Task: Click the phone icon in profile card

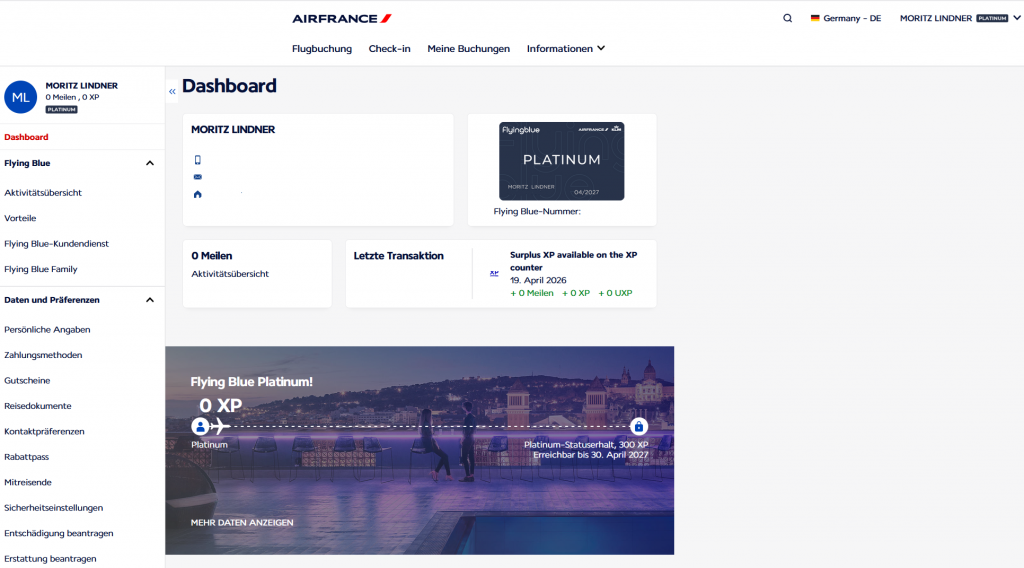Action: (x=198, y=160)
